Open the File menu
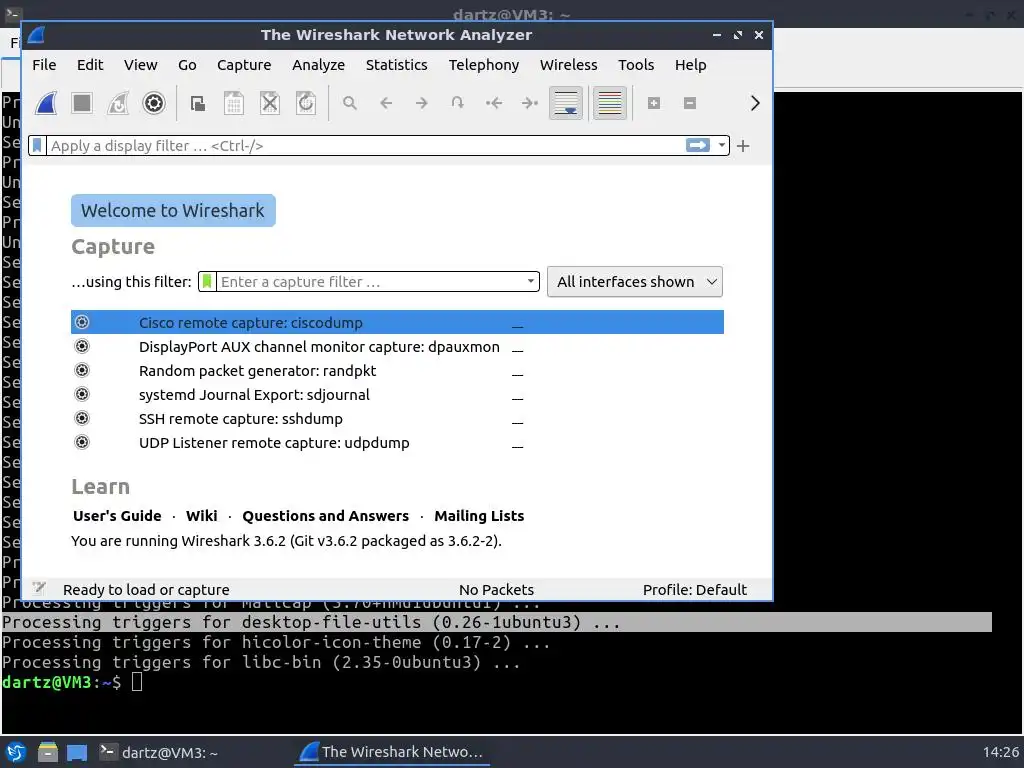1024x768 pixels. point(44,65)
